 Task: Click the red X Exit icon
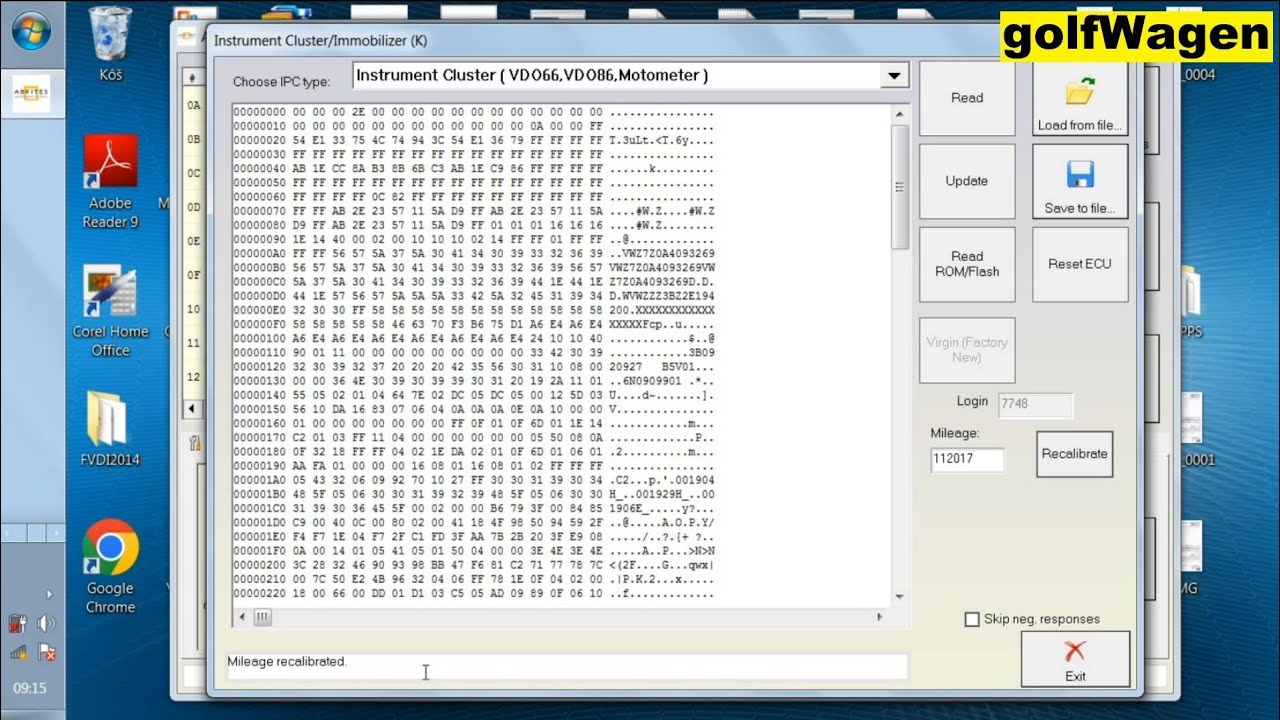point(1075,651)
